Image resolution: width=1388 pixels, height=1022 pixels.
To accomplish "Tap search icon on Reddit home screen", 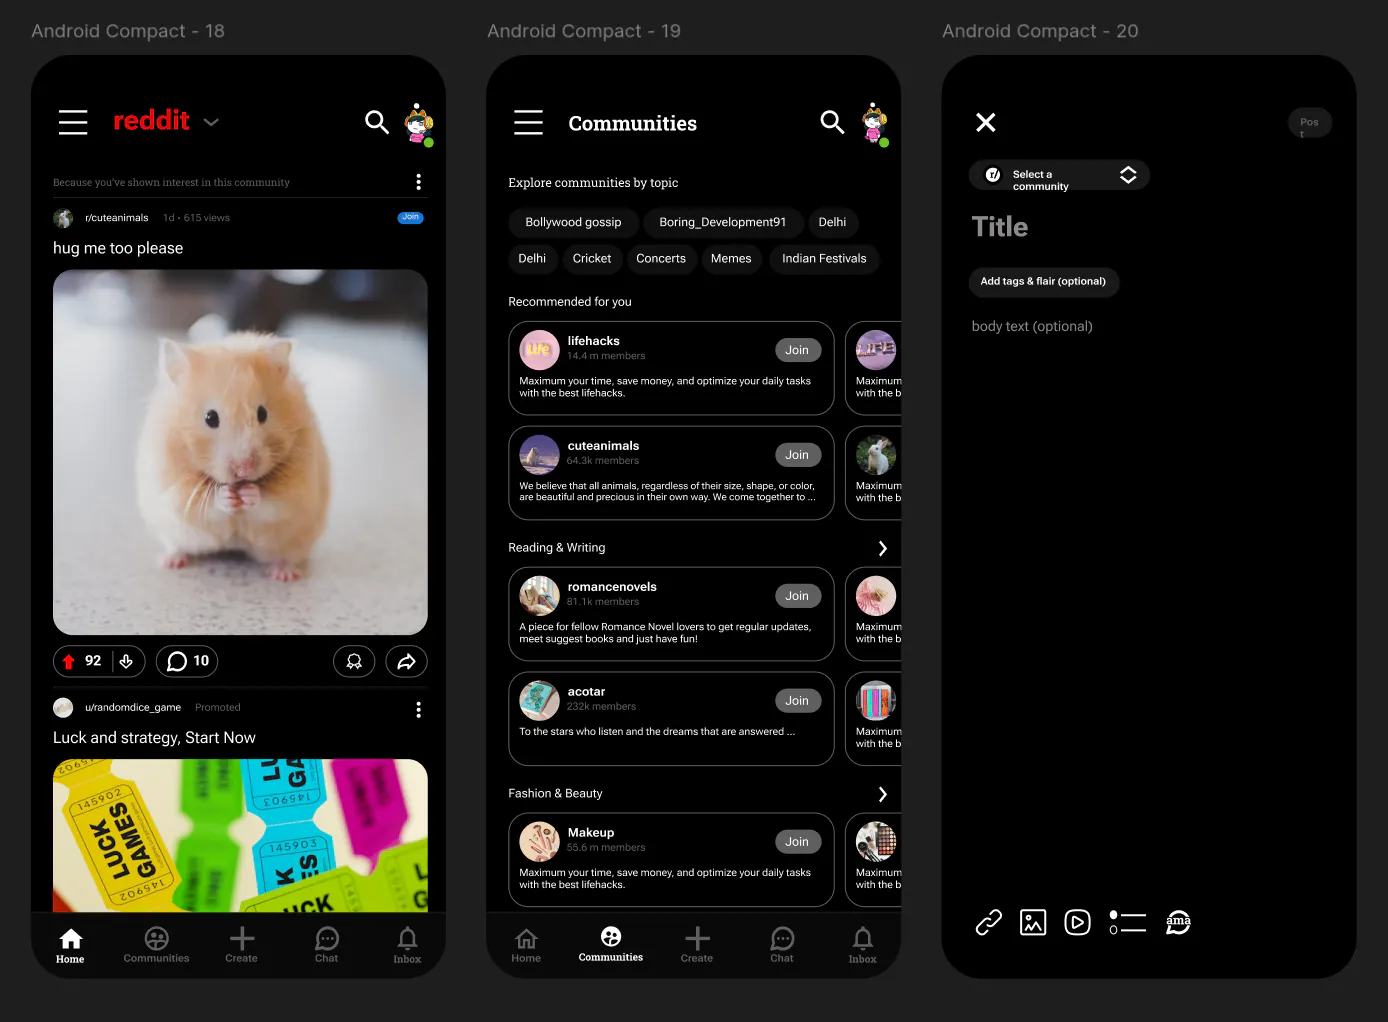I will (x=377, y=122).
